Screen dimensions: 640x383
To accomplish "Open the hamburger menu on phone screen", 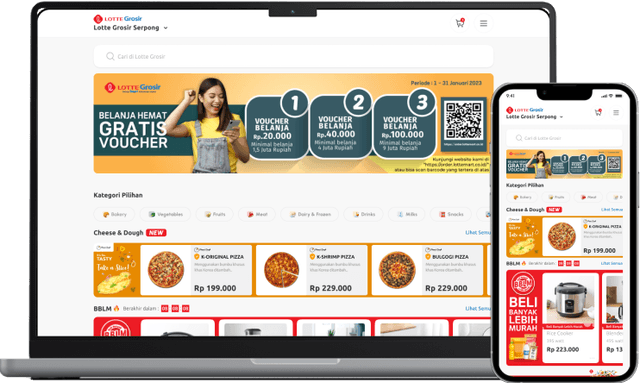I will [616, 112].
